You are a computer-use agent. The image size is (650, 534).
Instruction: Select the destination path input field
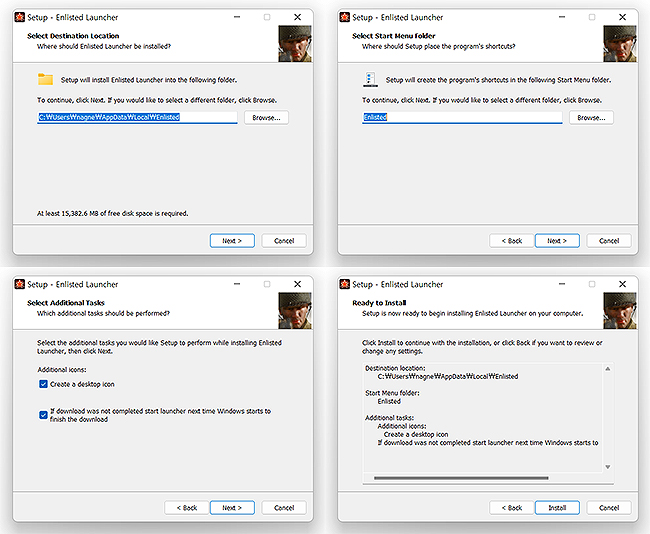pyautogui.click(x=137, y=117)
